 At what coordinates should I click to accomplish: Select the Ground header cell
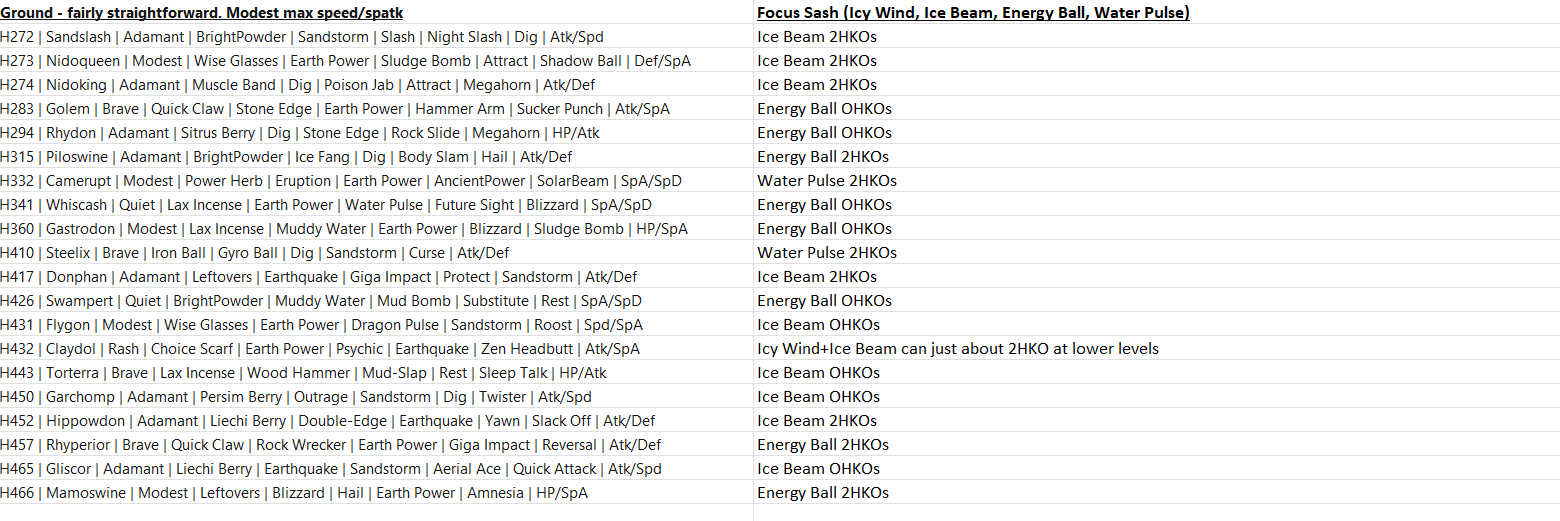pyautogui.click(x=377, y=12)
